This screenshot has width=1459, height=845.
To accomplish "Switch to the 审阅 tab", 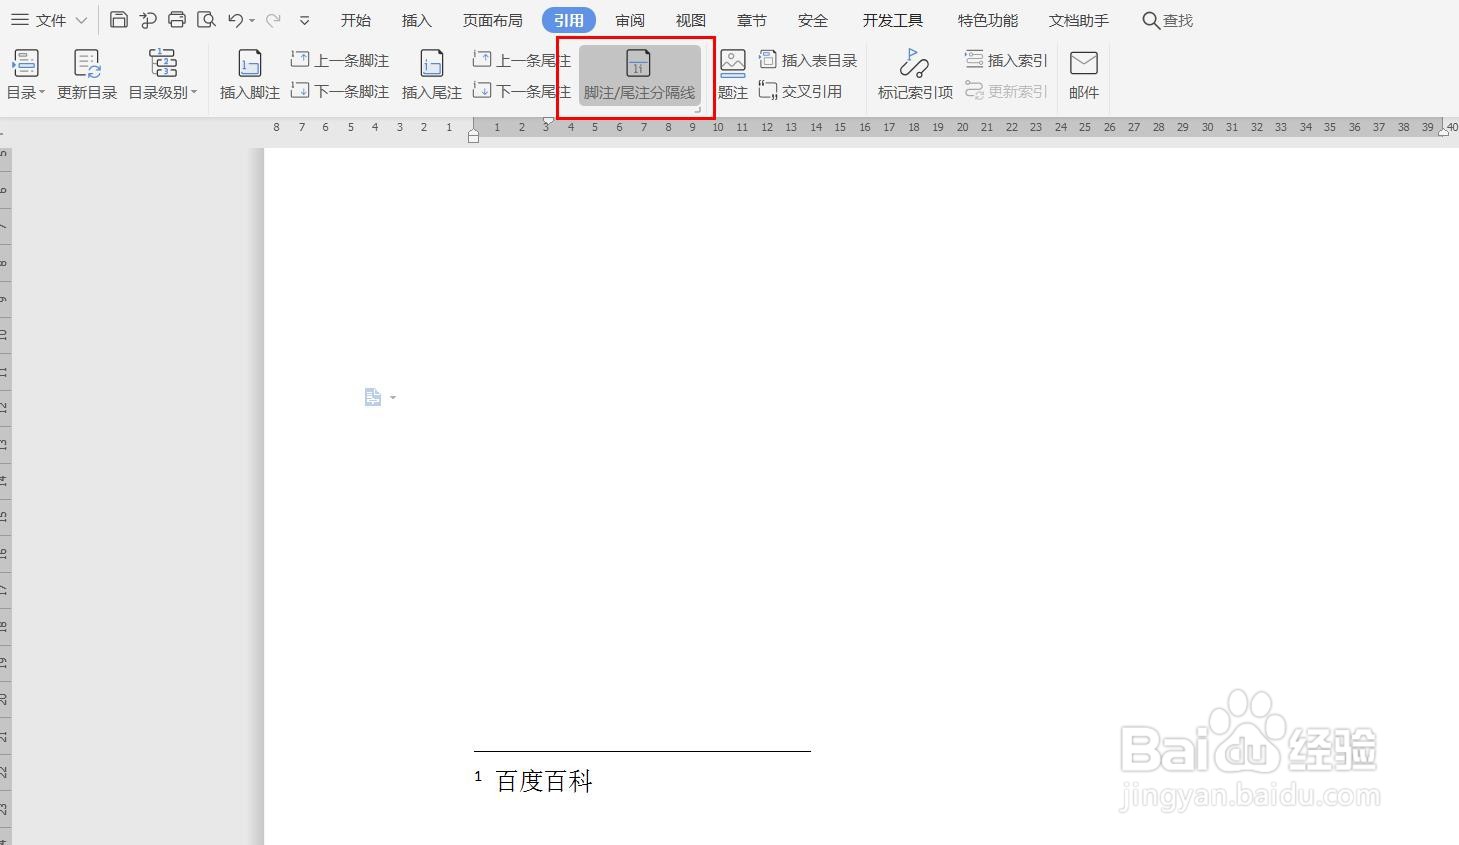I will pos(630,20).
